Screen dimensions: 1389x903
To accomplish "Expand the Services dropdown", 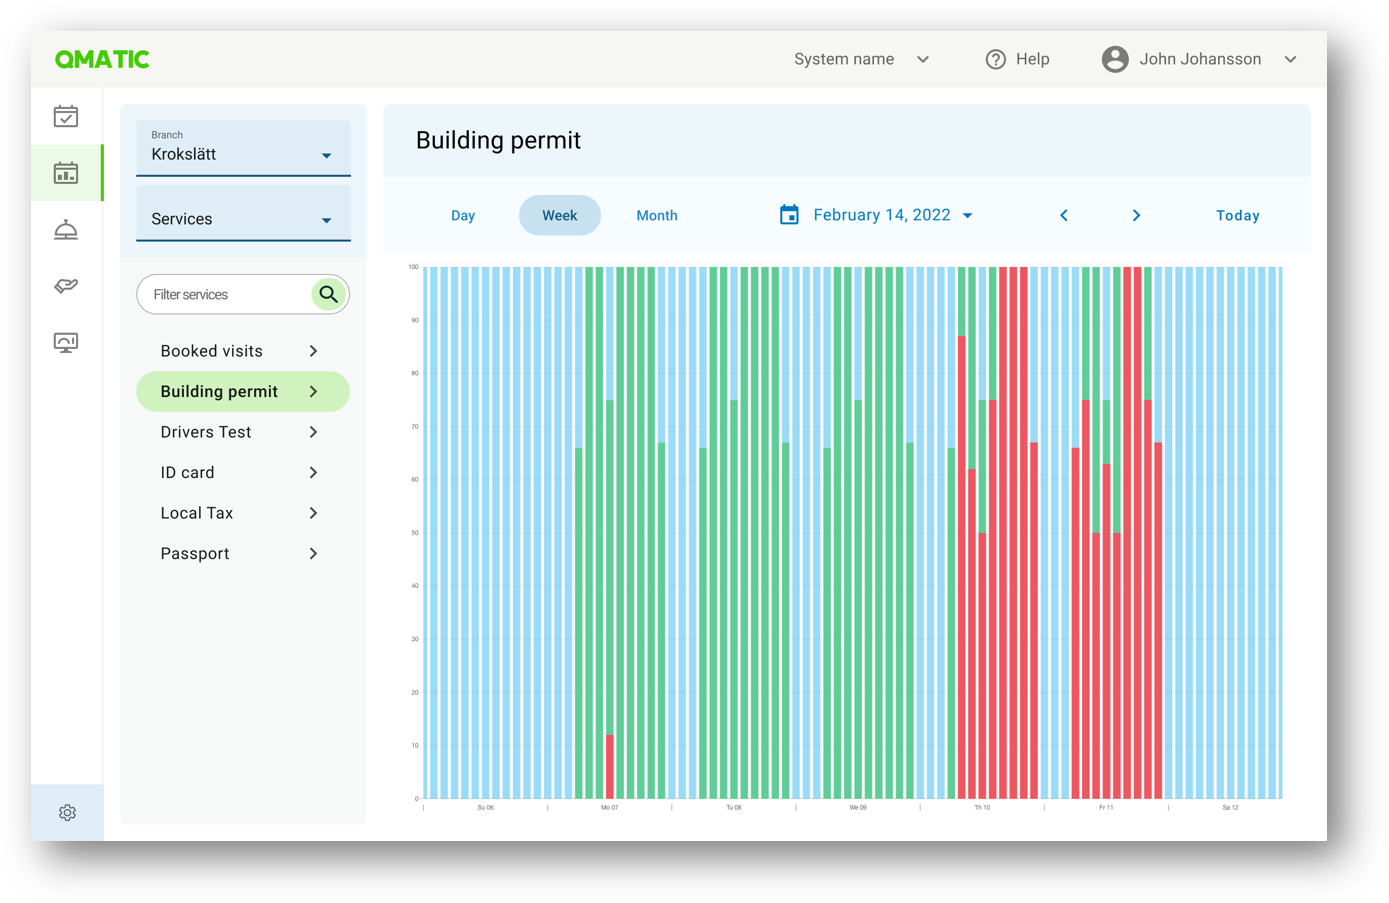I will [243, 218].
